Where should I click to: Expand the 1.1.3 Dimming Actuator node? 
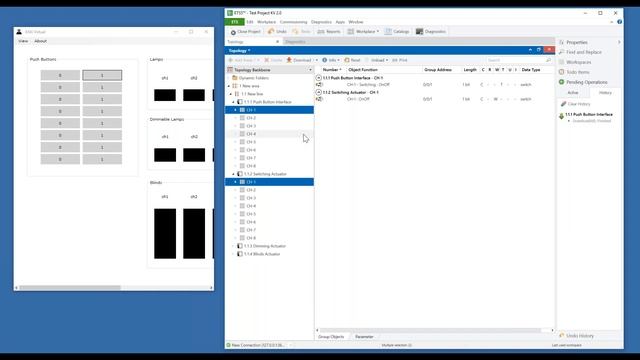[234, 246]
